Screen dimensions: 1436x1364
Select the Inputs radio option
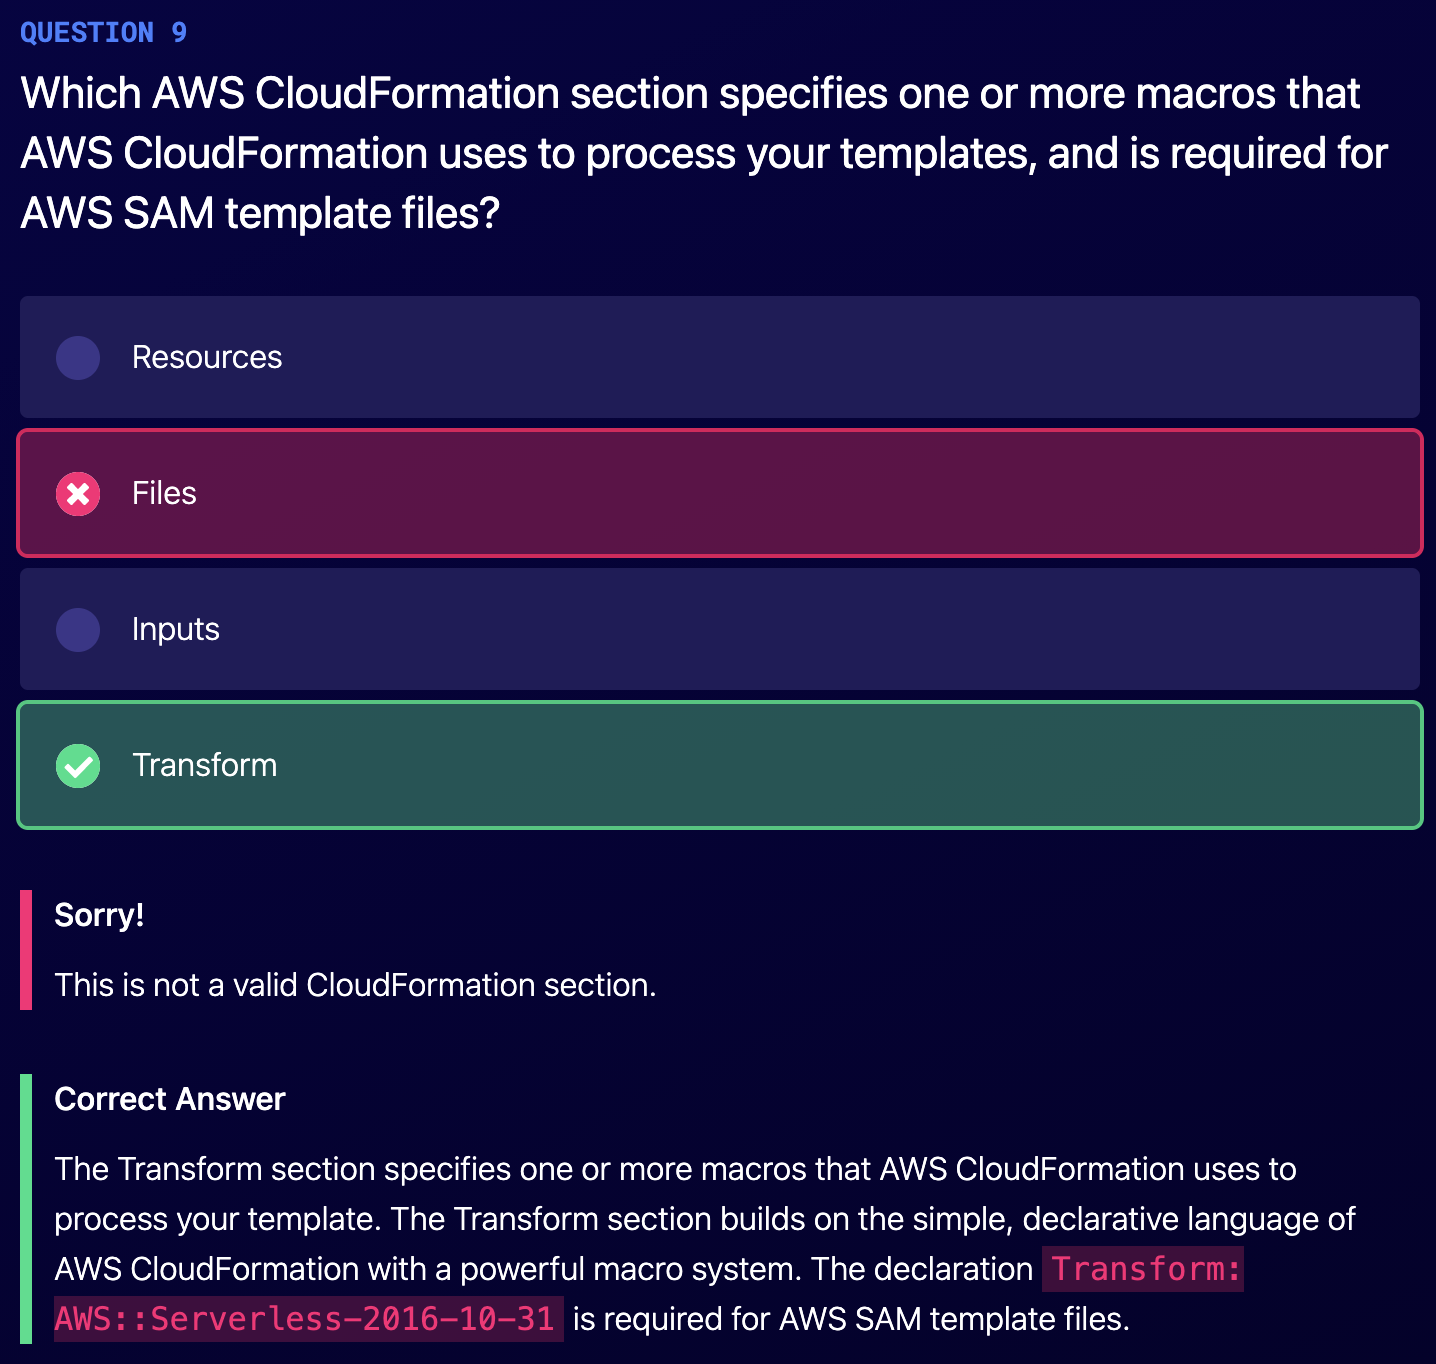coord(78,629)
